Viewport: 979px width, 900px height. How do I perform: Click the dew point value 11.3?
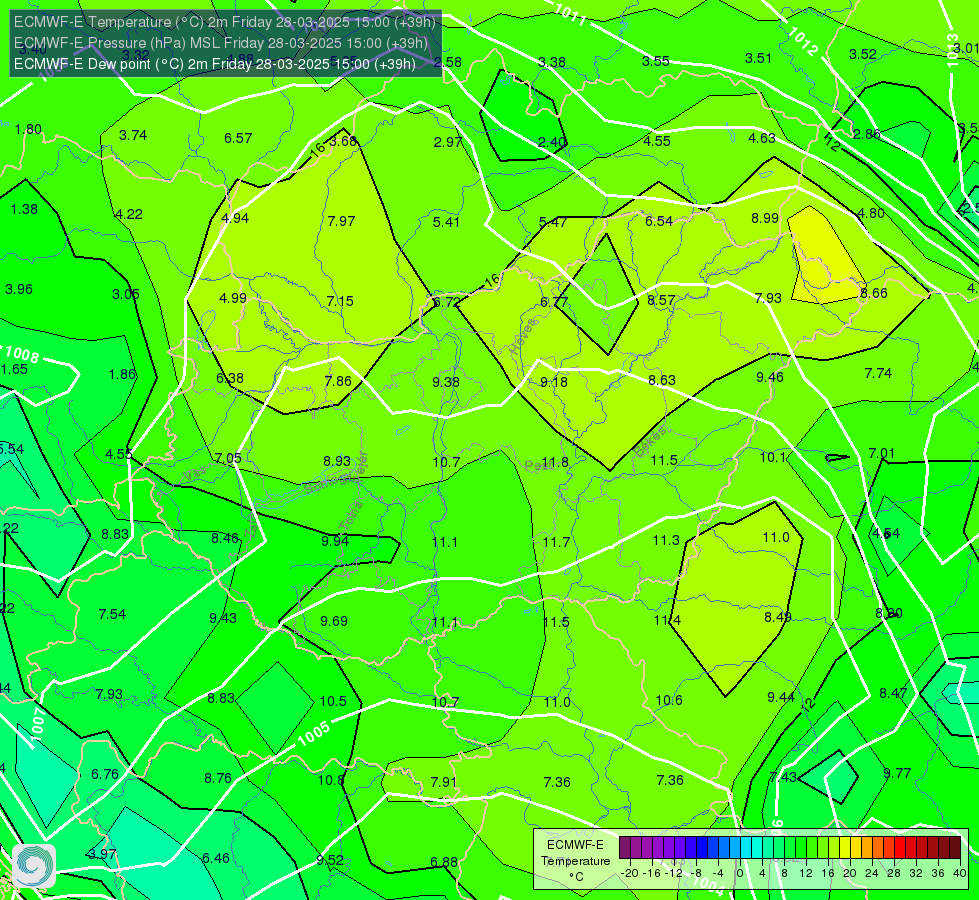click(x=666, y=540)
